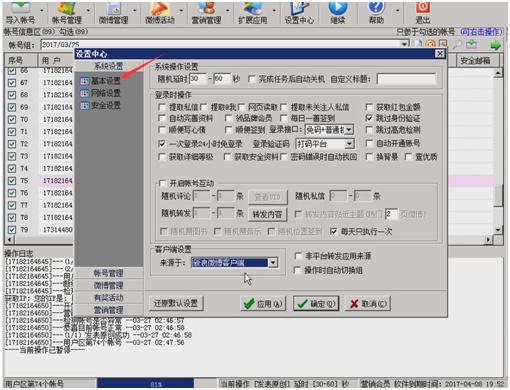This screenshot has height=390, width=510.
Task: Open the 帐号管理 toolbar icon
Action: [67, 13]
